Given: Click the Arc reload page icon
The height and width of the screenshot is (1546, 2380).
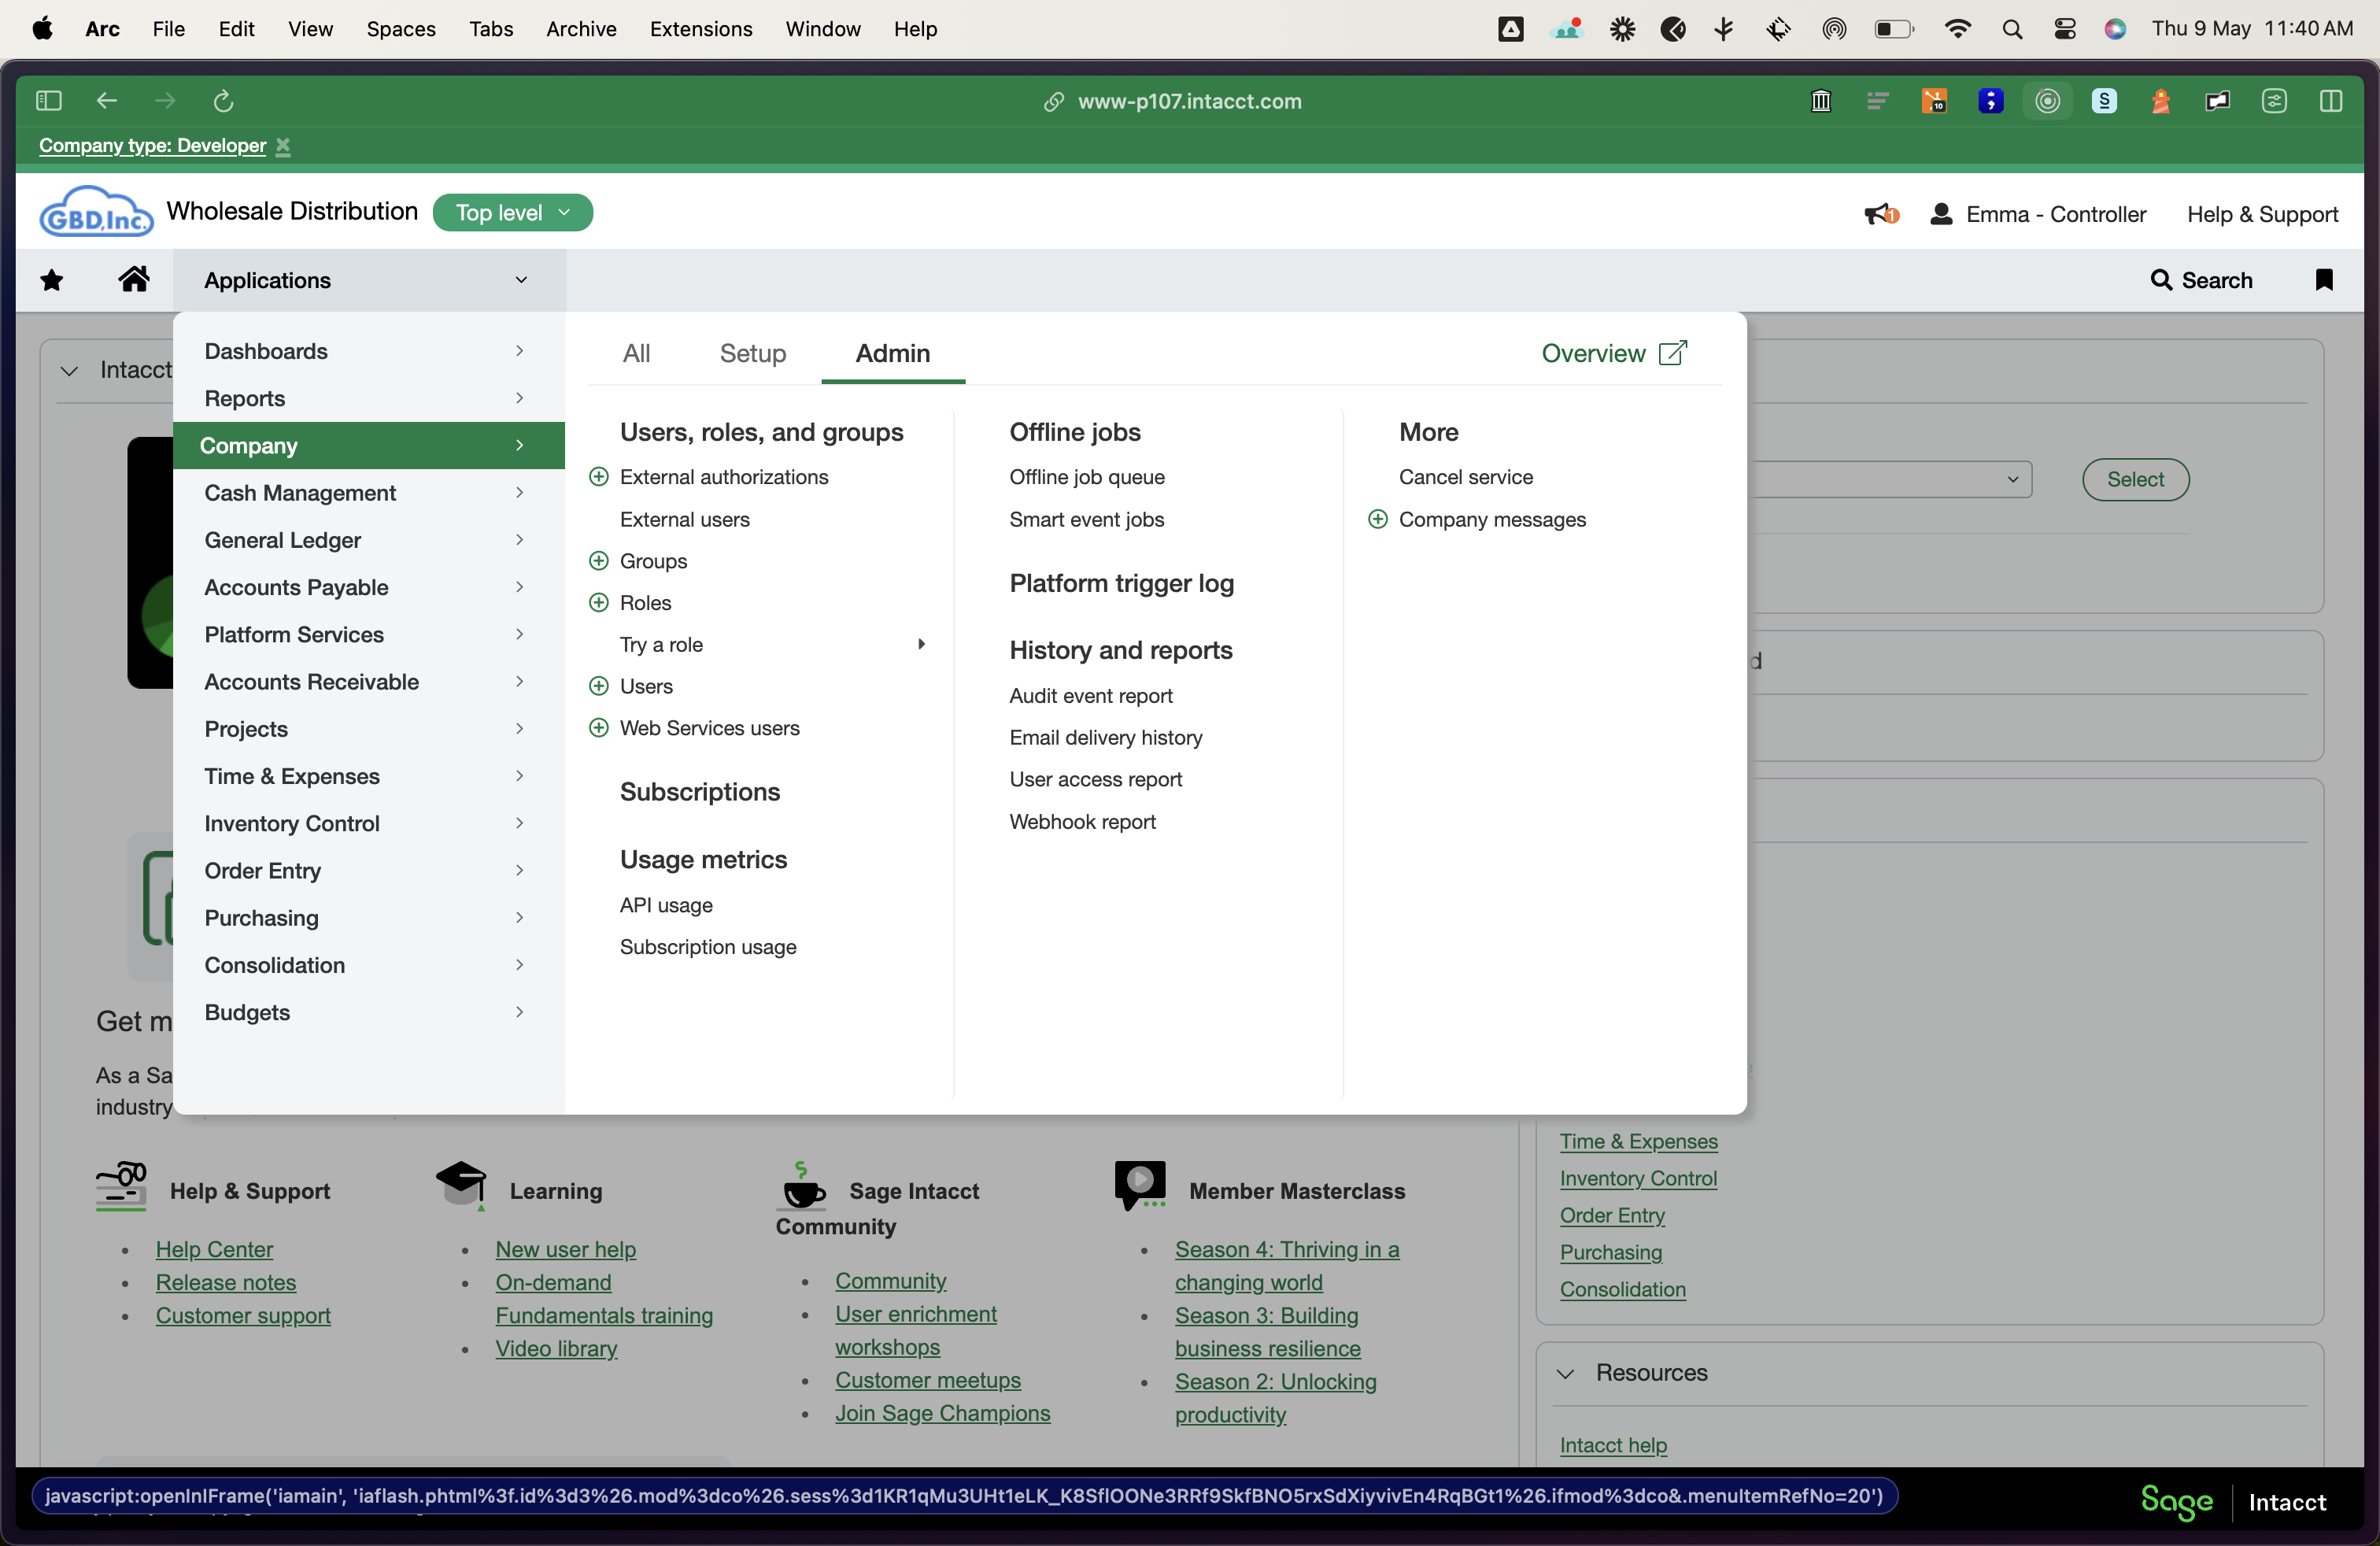Looking at the screenshot, I should click(223, 101).
